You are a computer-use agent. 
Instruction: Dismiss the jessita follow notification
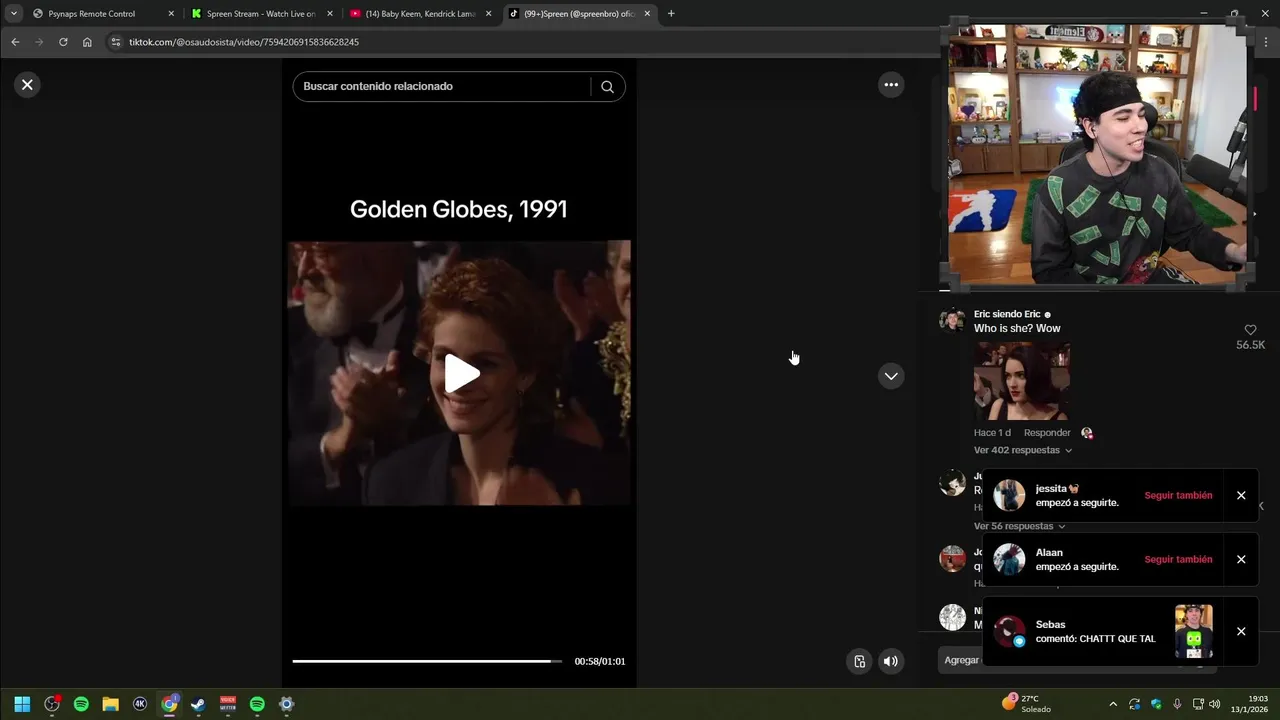(1241, 495)
